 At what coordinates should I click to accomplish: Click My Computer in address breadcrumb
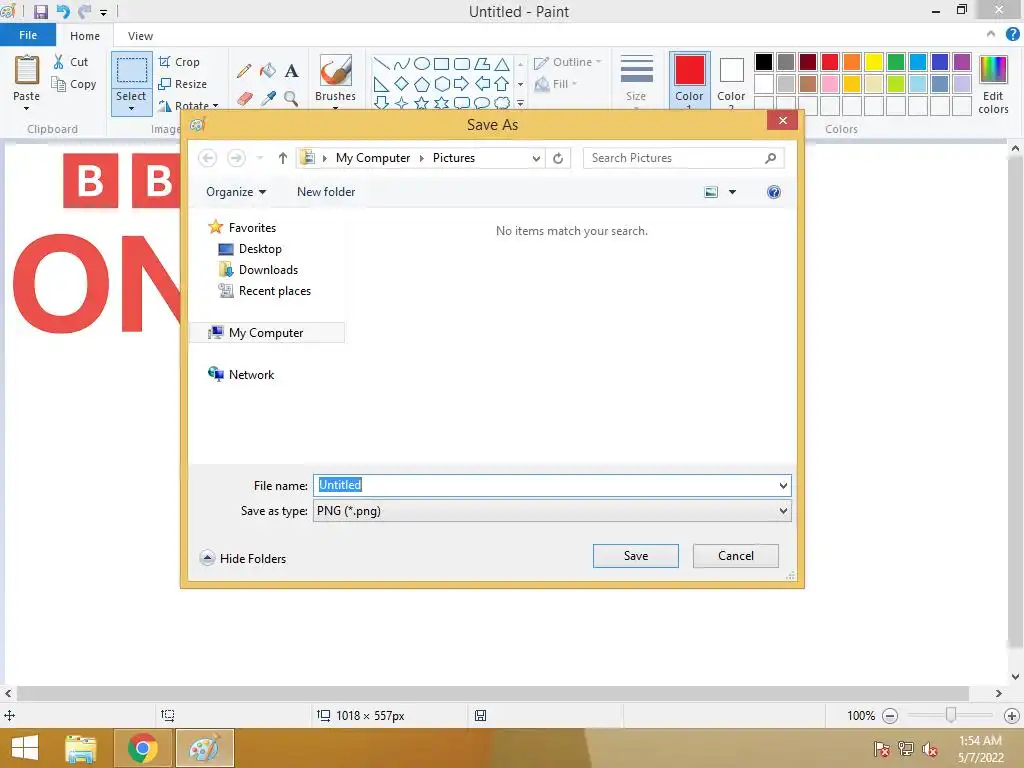point(373,158)
